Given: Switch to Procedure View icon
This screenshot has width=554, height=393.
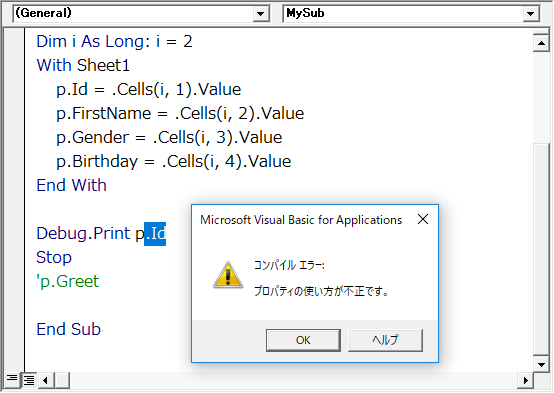Looking at the screenshot, I should pos(12,380).
